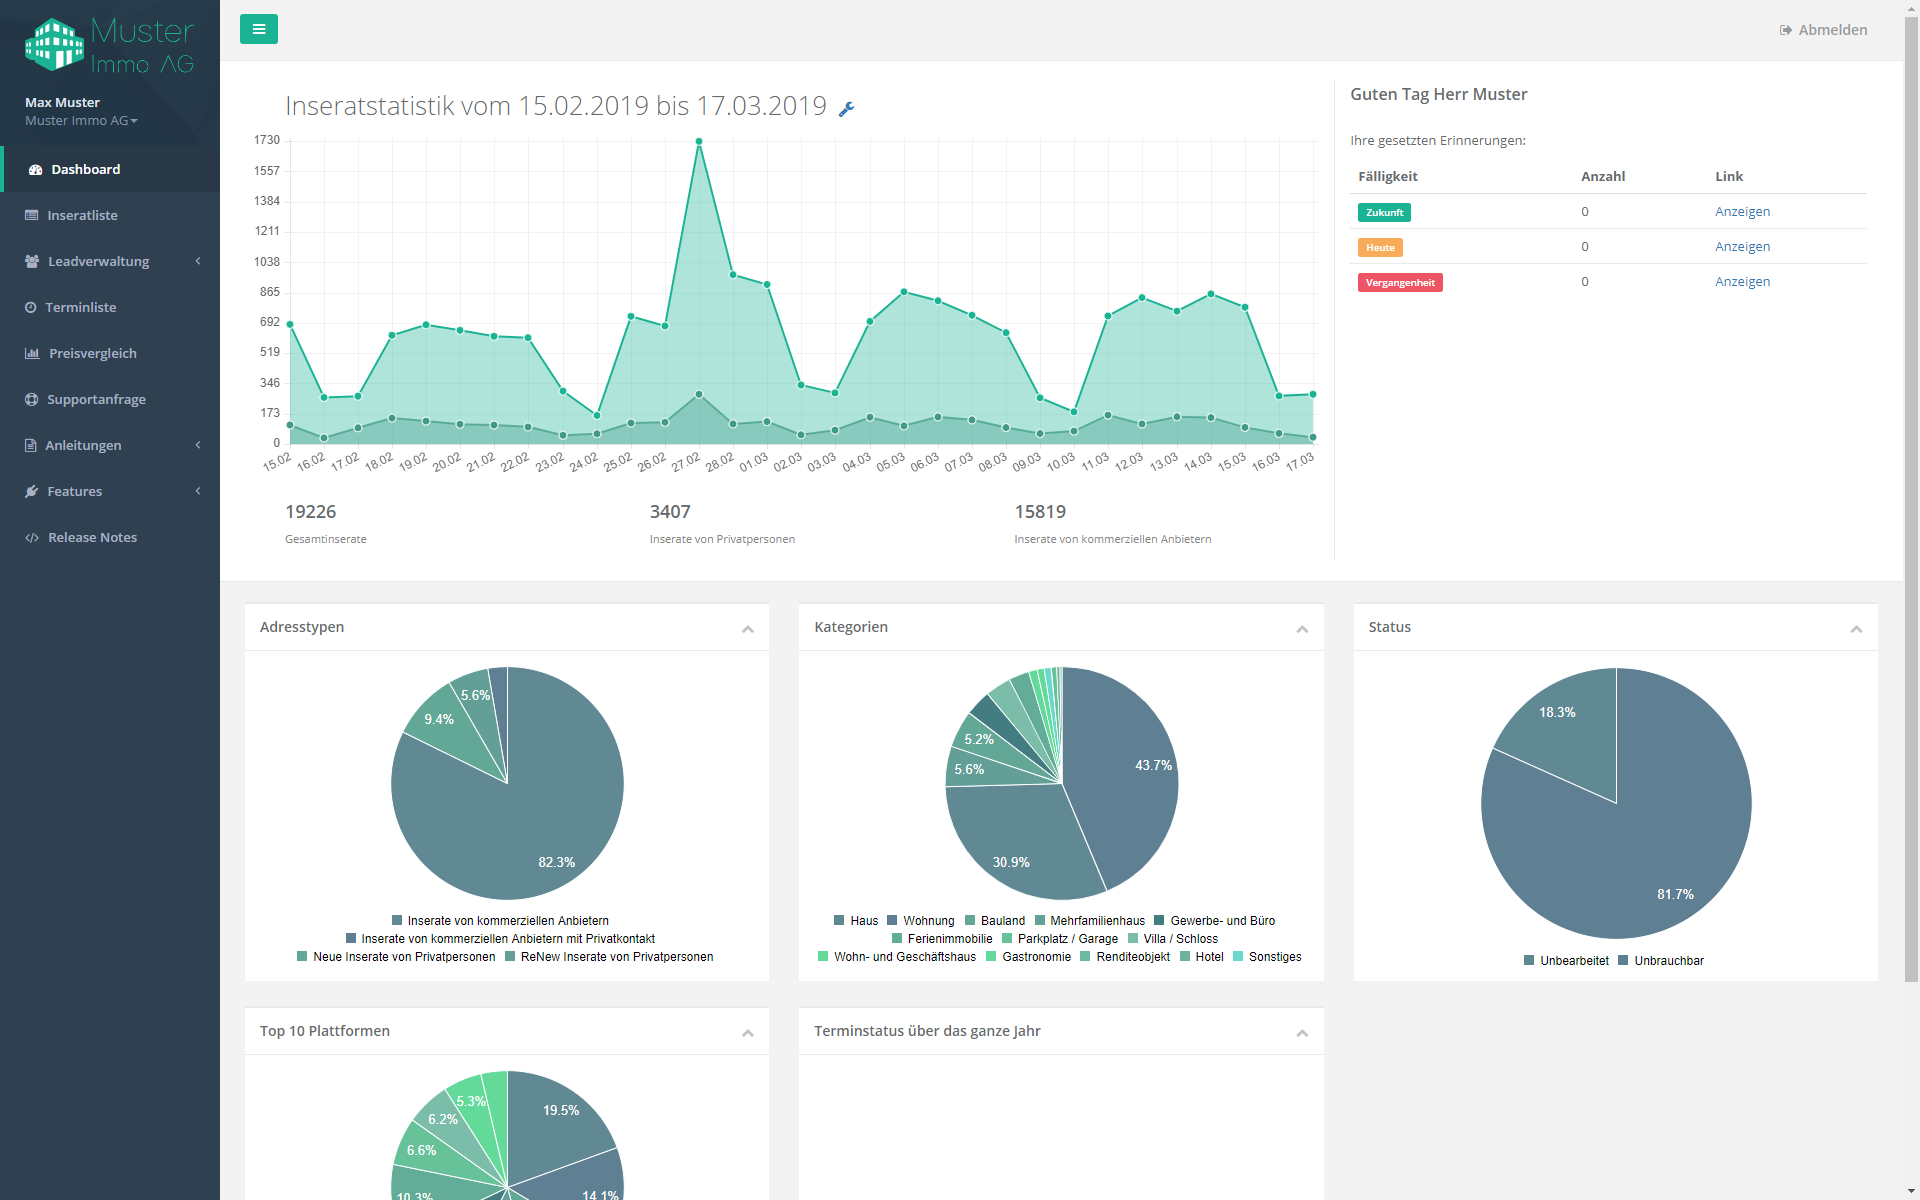Click the Abmelden logout link
Image resolution: width=1920 pixels, height=1200 pixels.
[1823, 30]
